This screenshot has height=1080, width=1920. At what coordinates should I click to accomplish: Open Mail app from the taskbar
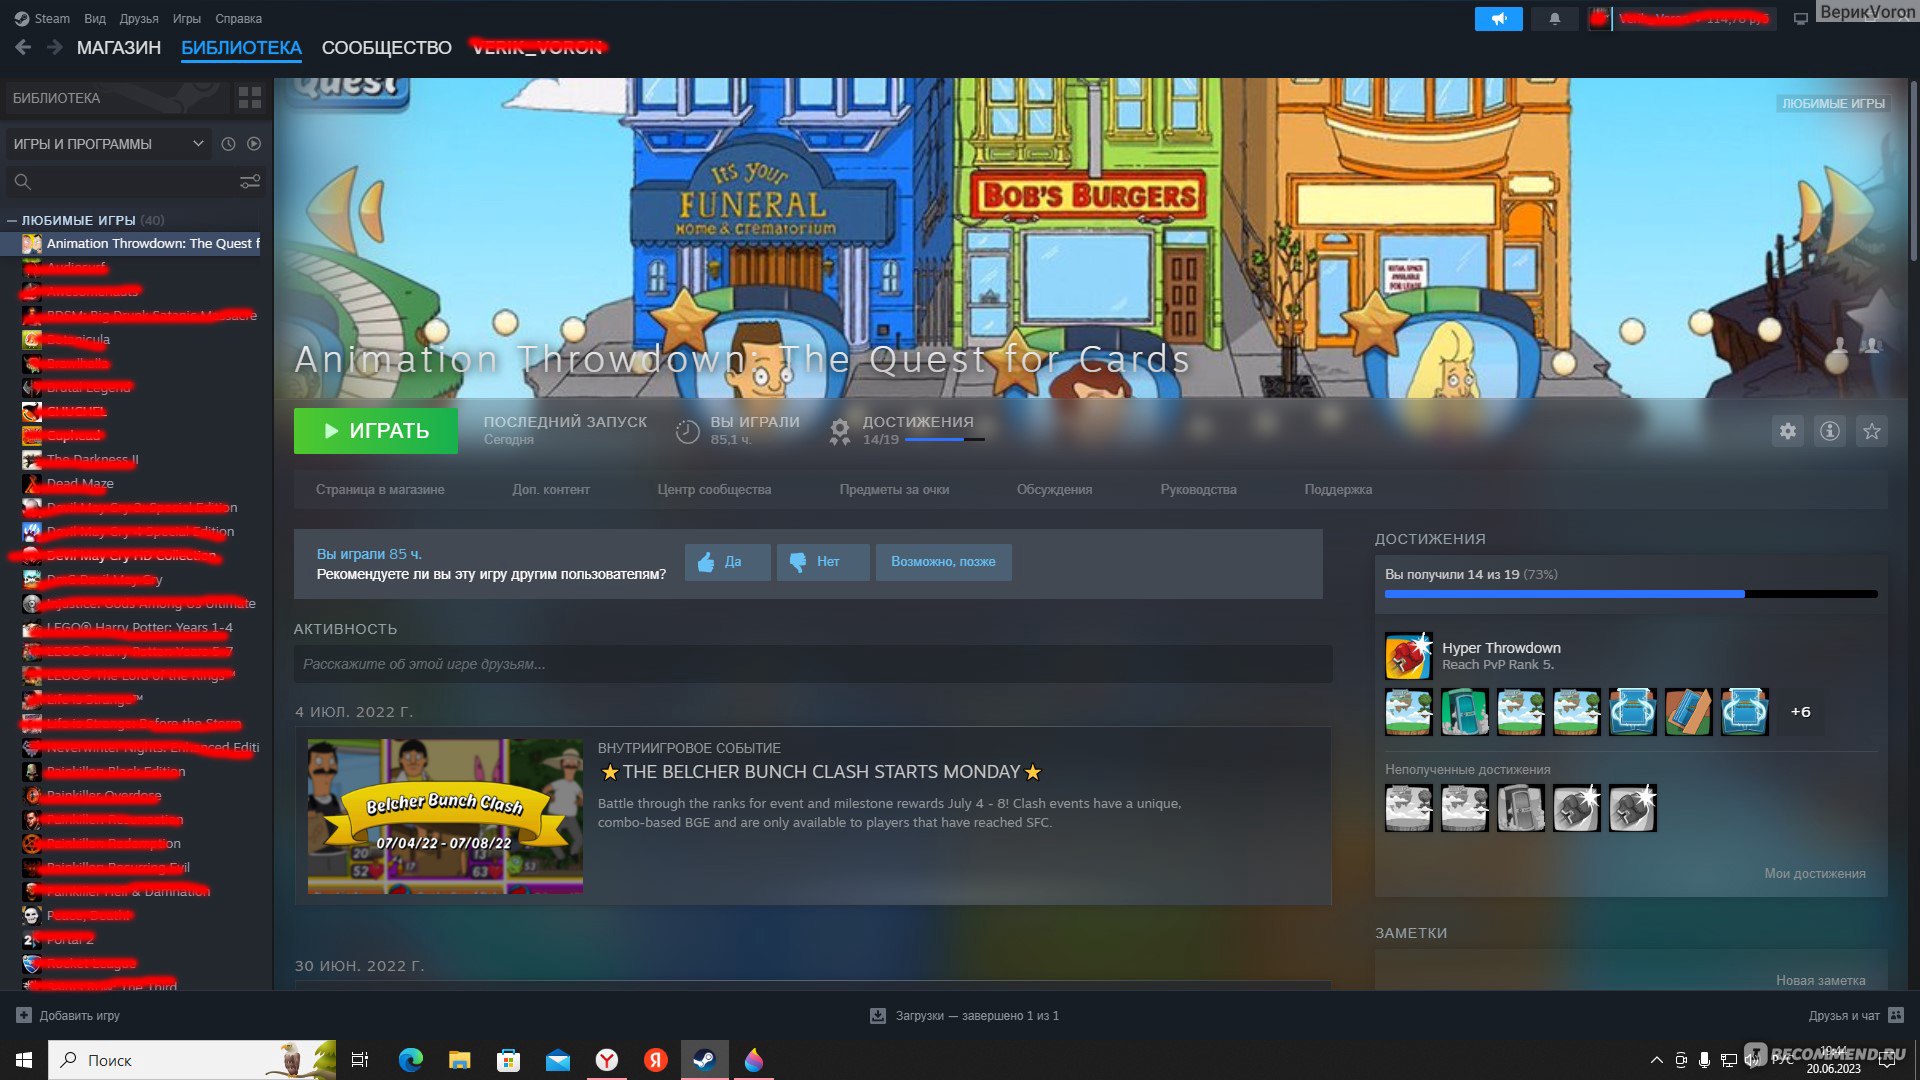pos(557,1060)
